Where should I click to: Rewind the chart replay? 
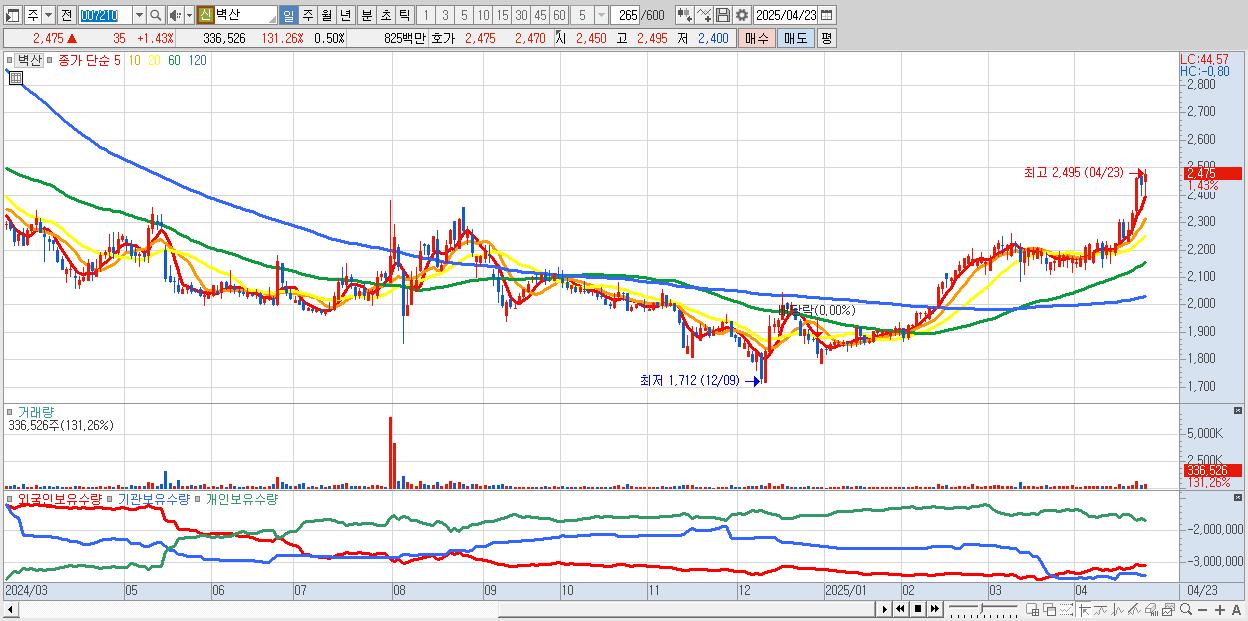901,609
